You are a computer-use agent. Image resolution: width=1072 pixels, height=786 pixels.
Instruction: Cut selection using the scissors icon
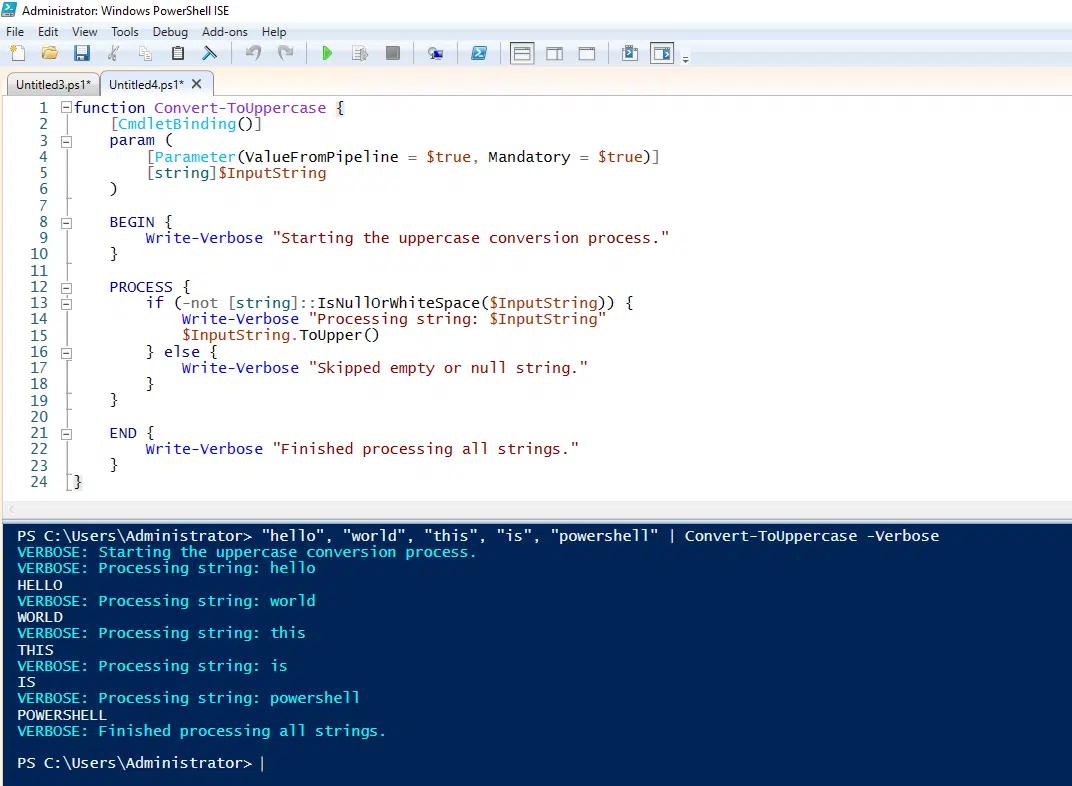(113, 53)
